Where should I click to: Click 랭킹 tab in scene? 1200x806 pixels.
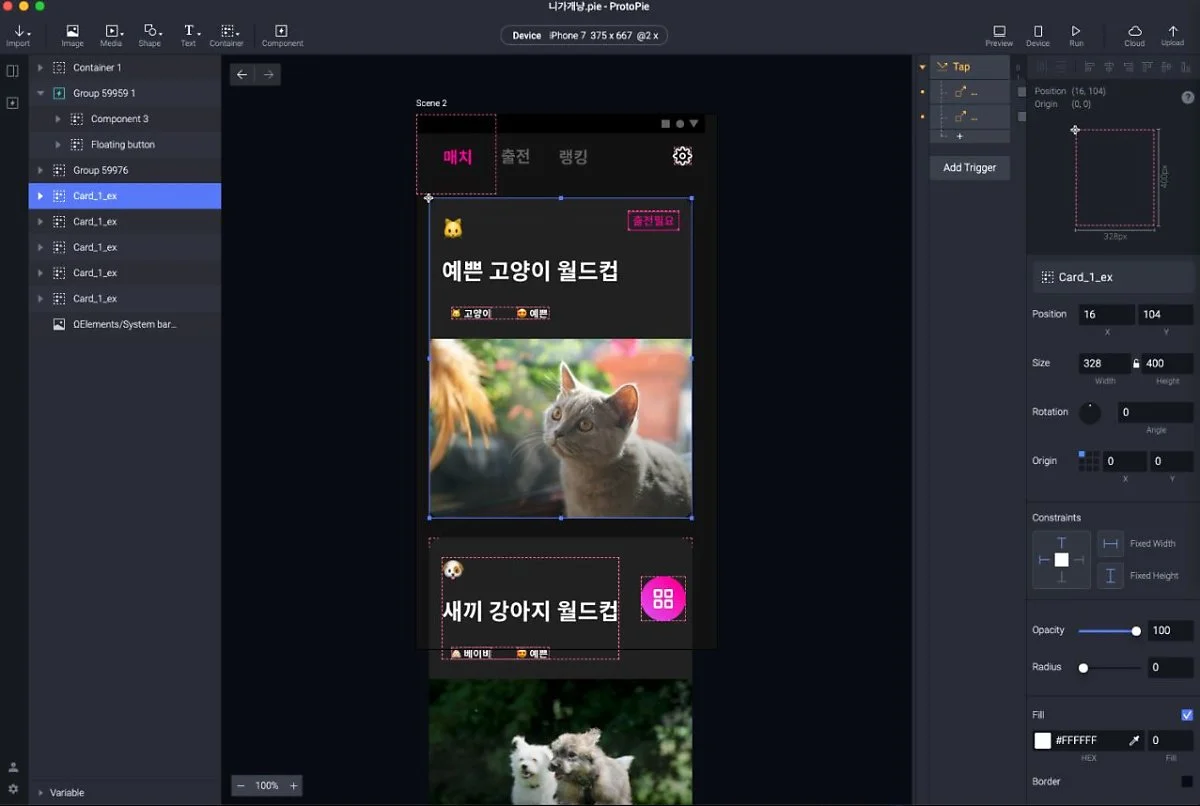pyautogui.click(x=573, y=157)
